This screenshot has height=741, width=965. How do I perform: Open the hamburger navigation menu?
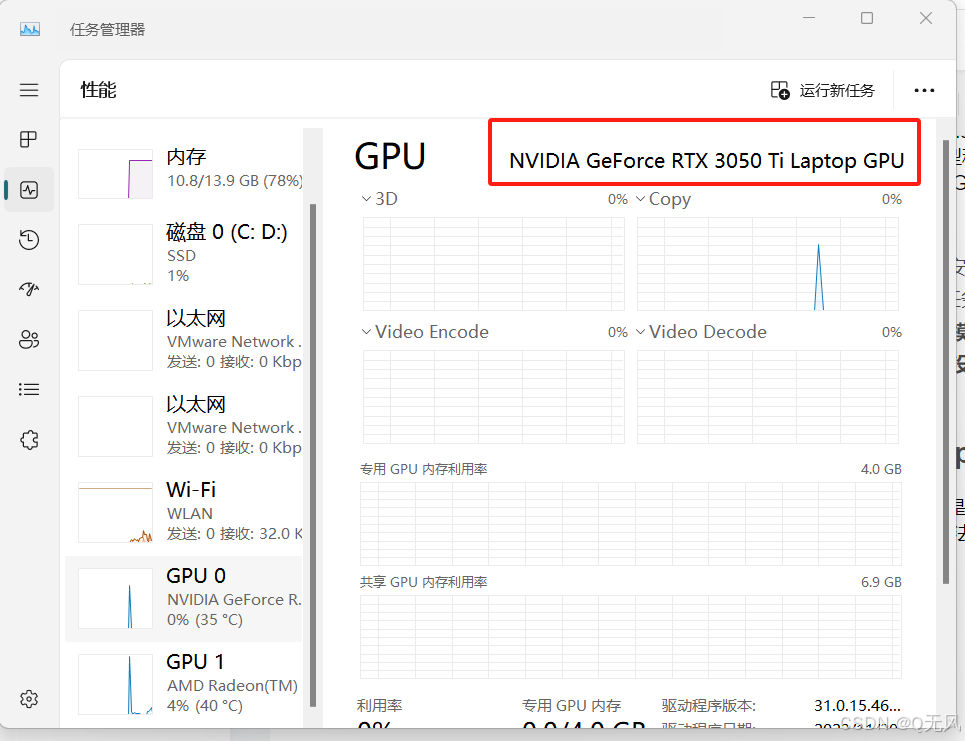[x=29, y=90]
